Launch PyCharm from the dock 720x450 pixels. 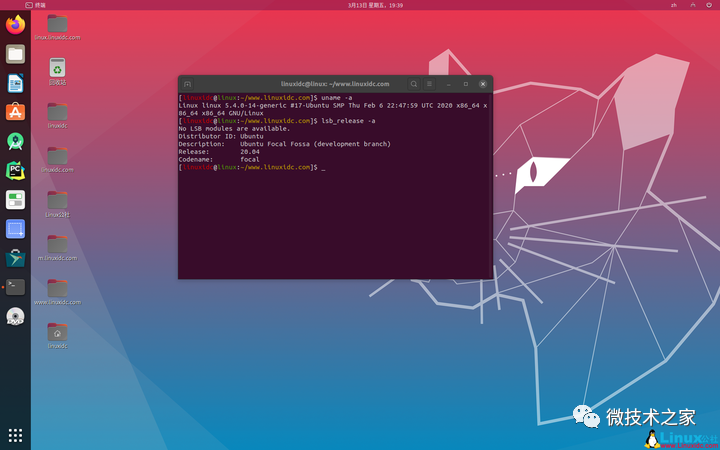16,171
